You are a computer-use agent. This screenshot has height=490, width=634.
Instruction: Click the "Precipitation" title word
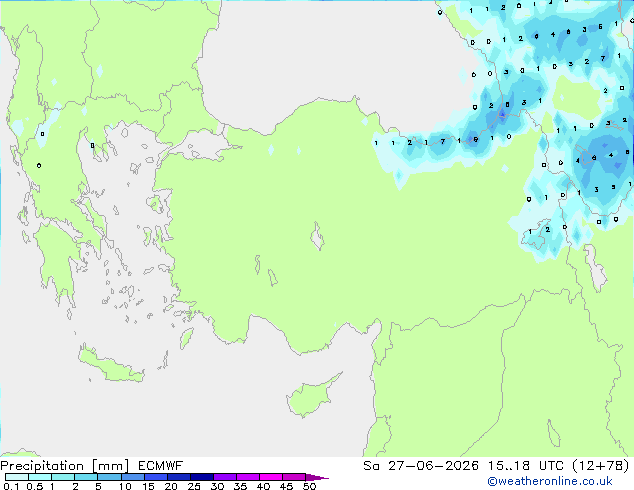tap(42, 466)
